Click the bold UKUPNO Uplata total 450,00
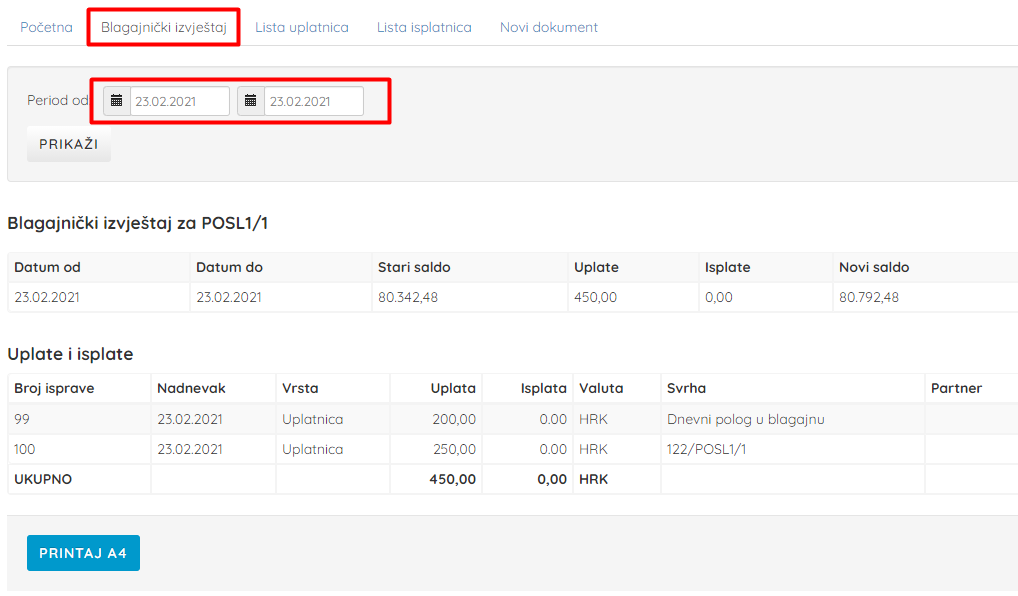 click(x=453, y=479)
